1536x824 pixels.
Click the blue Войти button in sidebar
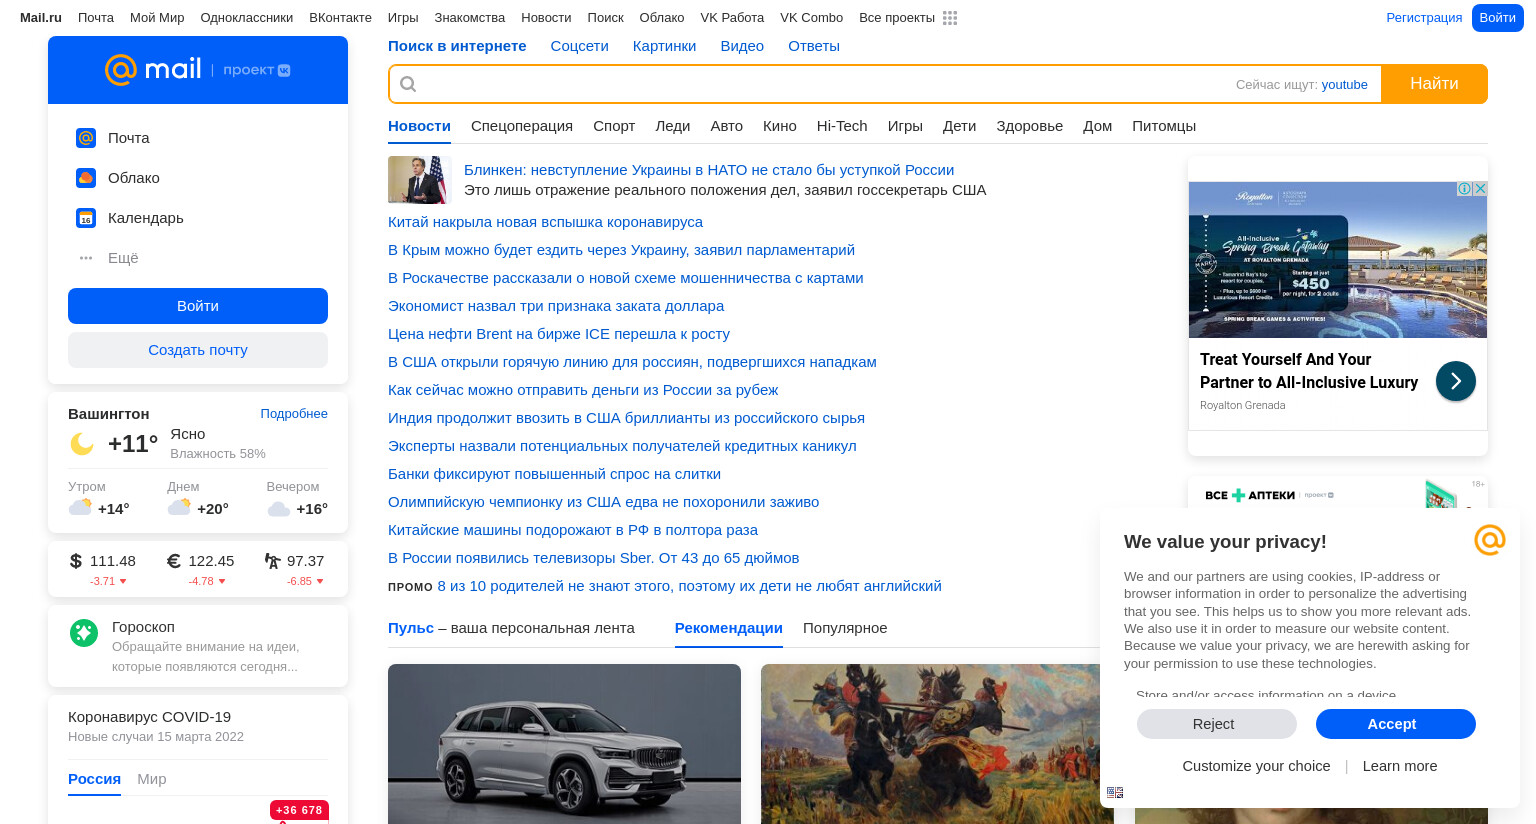(198, 306)
